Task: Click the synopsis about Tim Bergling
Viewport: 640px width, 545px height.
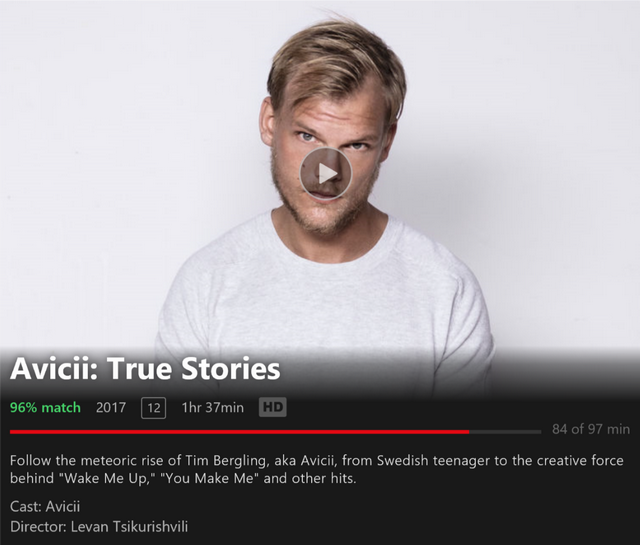Action: tap(317, 469)
